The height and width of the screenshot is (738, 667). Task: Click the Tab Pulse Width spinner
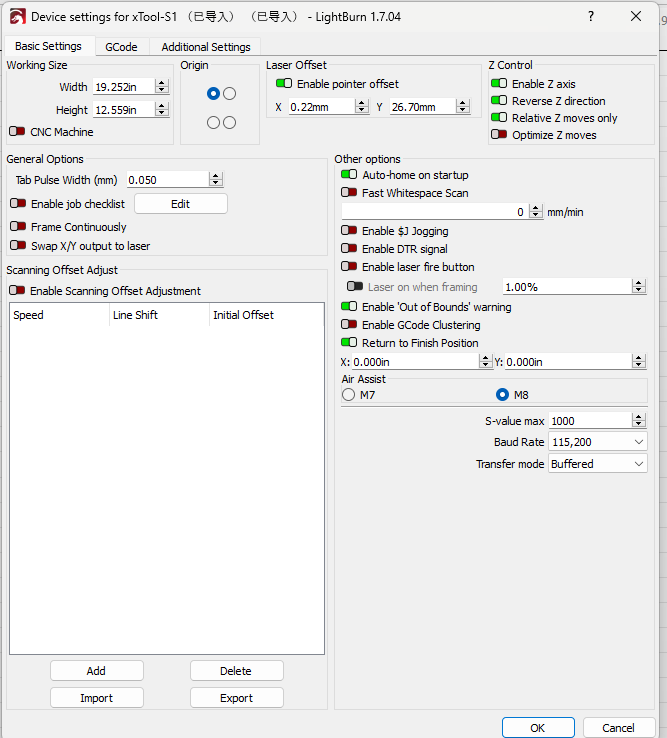pyautogui.click(x=216, y=179)
